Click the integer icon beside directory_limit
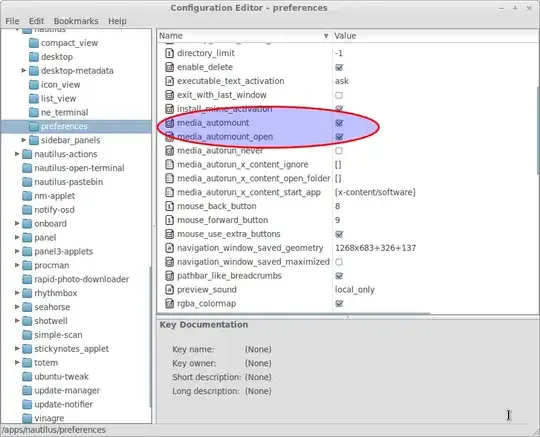Screen dimensions: 540x437 pos(169,53)
